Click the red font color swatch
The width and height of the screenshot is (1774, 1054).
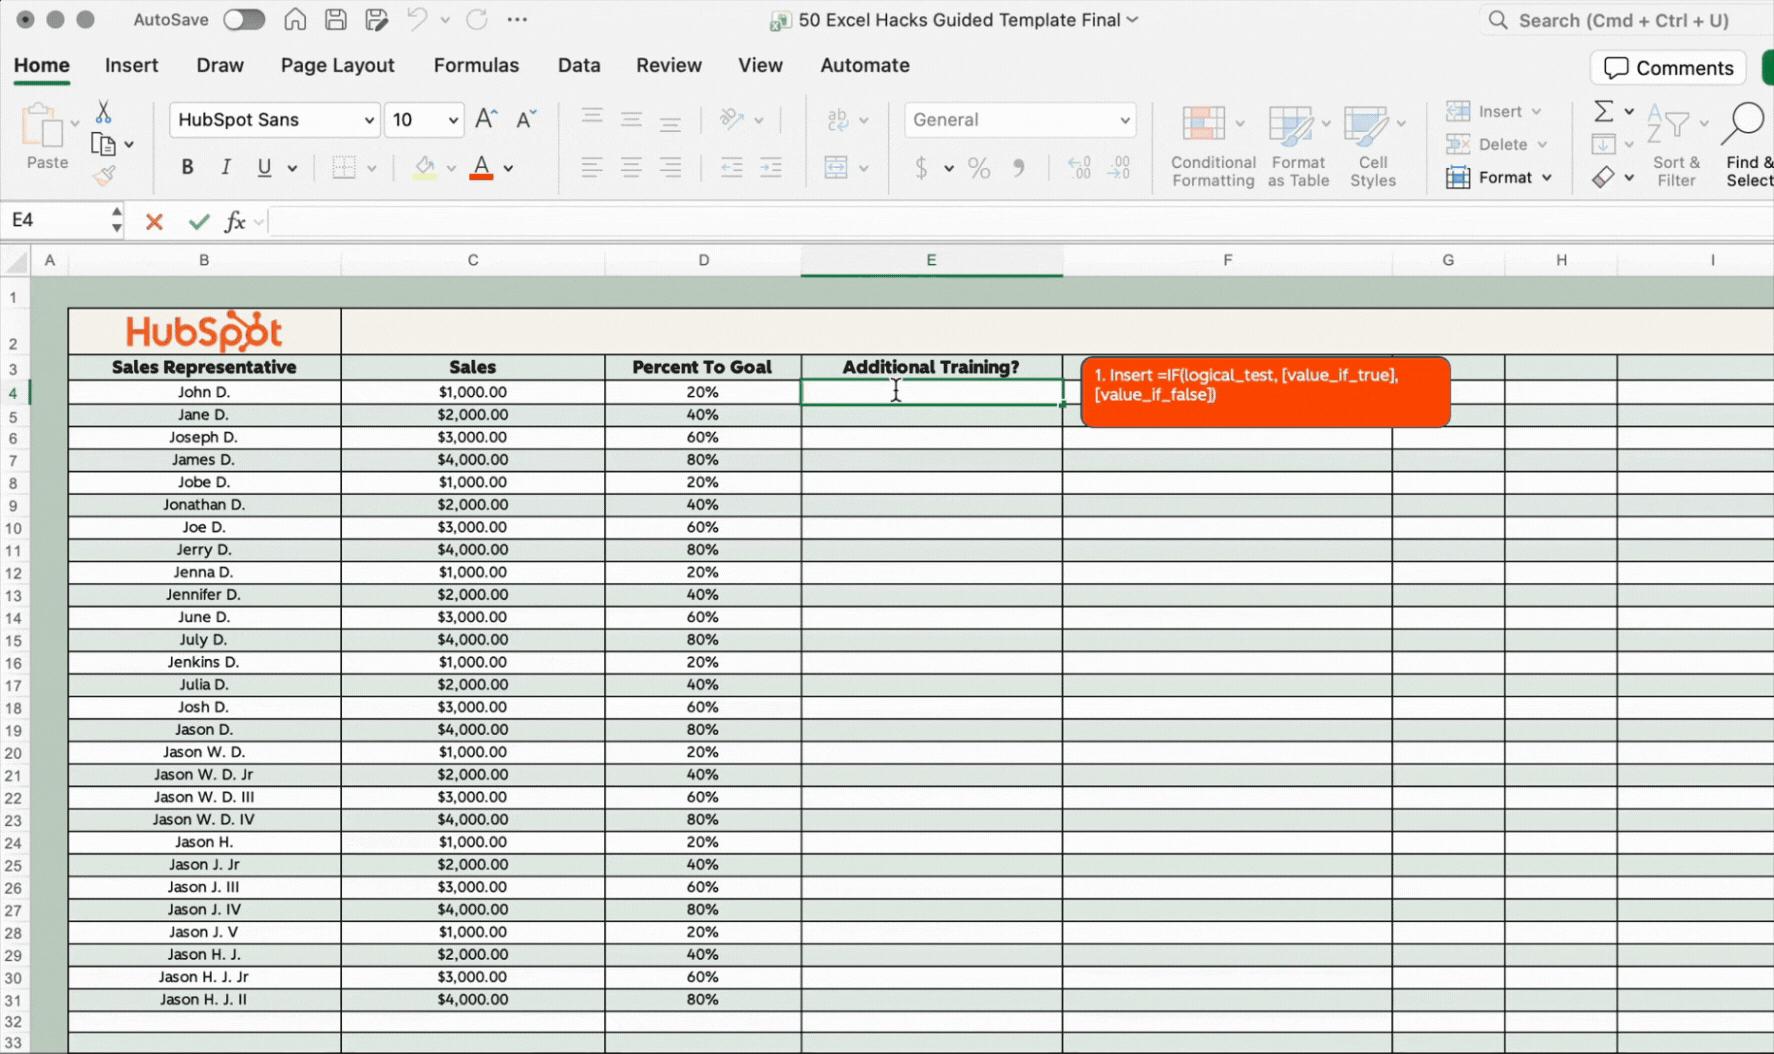(x=481, y=168)
